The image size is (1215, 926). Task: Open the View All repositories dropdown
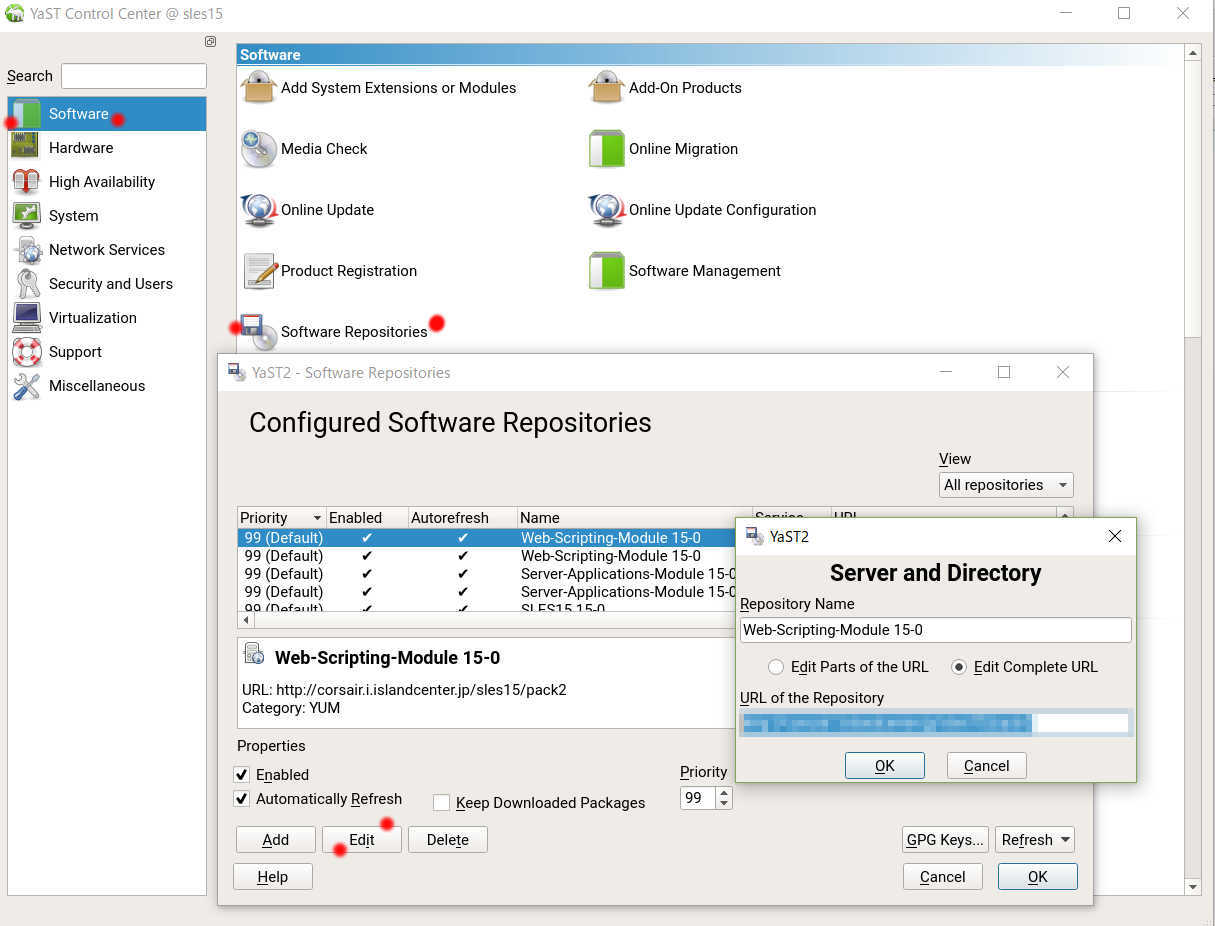(x=1006, y=485)
